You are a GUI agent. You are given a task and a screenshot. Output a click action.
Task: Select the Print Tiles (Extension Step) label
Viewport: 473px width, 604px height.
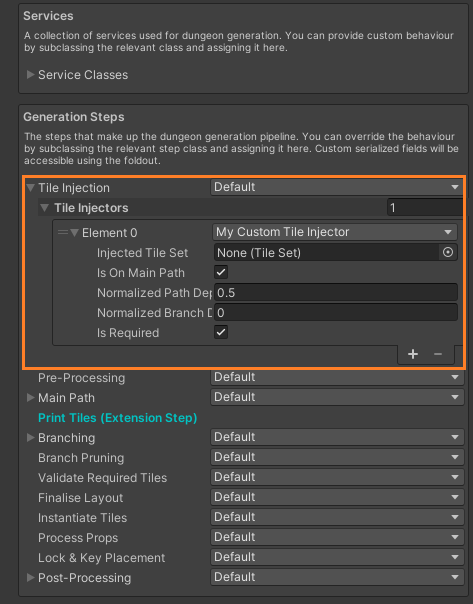117,418
